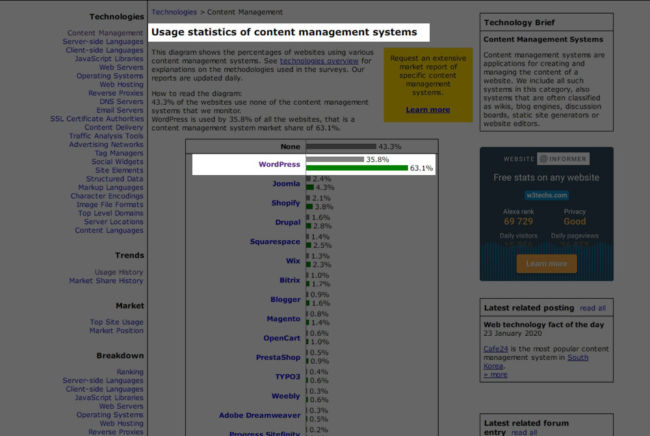Click Learn more in yellow market report box
The width and height of the screenshot is (650, 436).
[428, 110]
